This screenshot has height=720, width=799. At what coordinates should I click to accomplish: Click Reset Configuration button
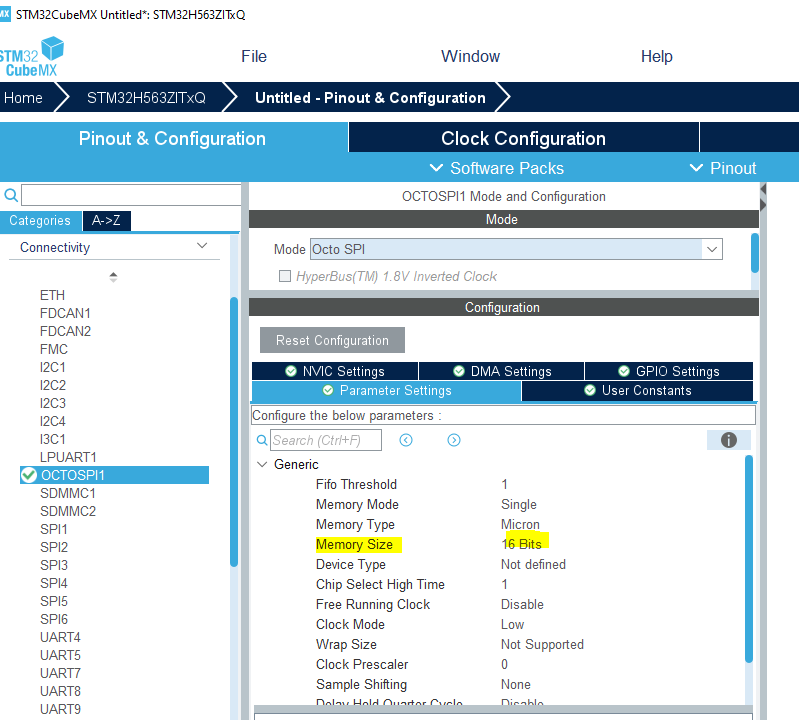[x=332, y=340]
